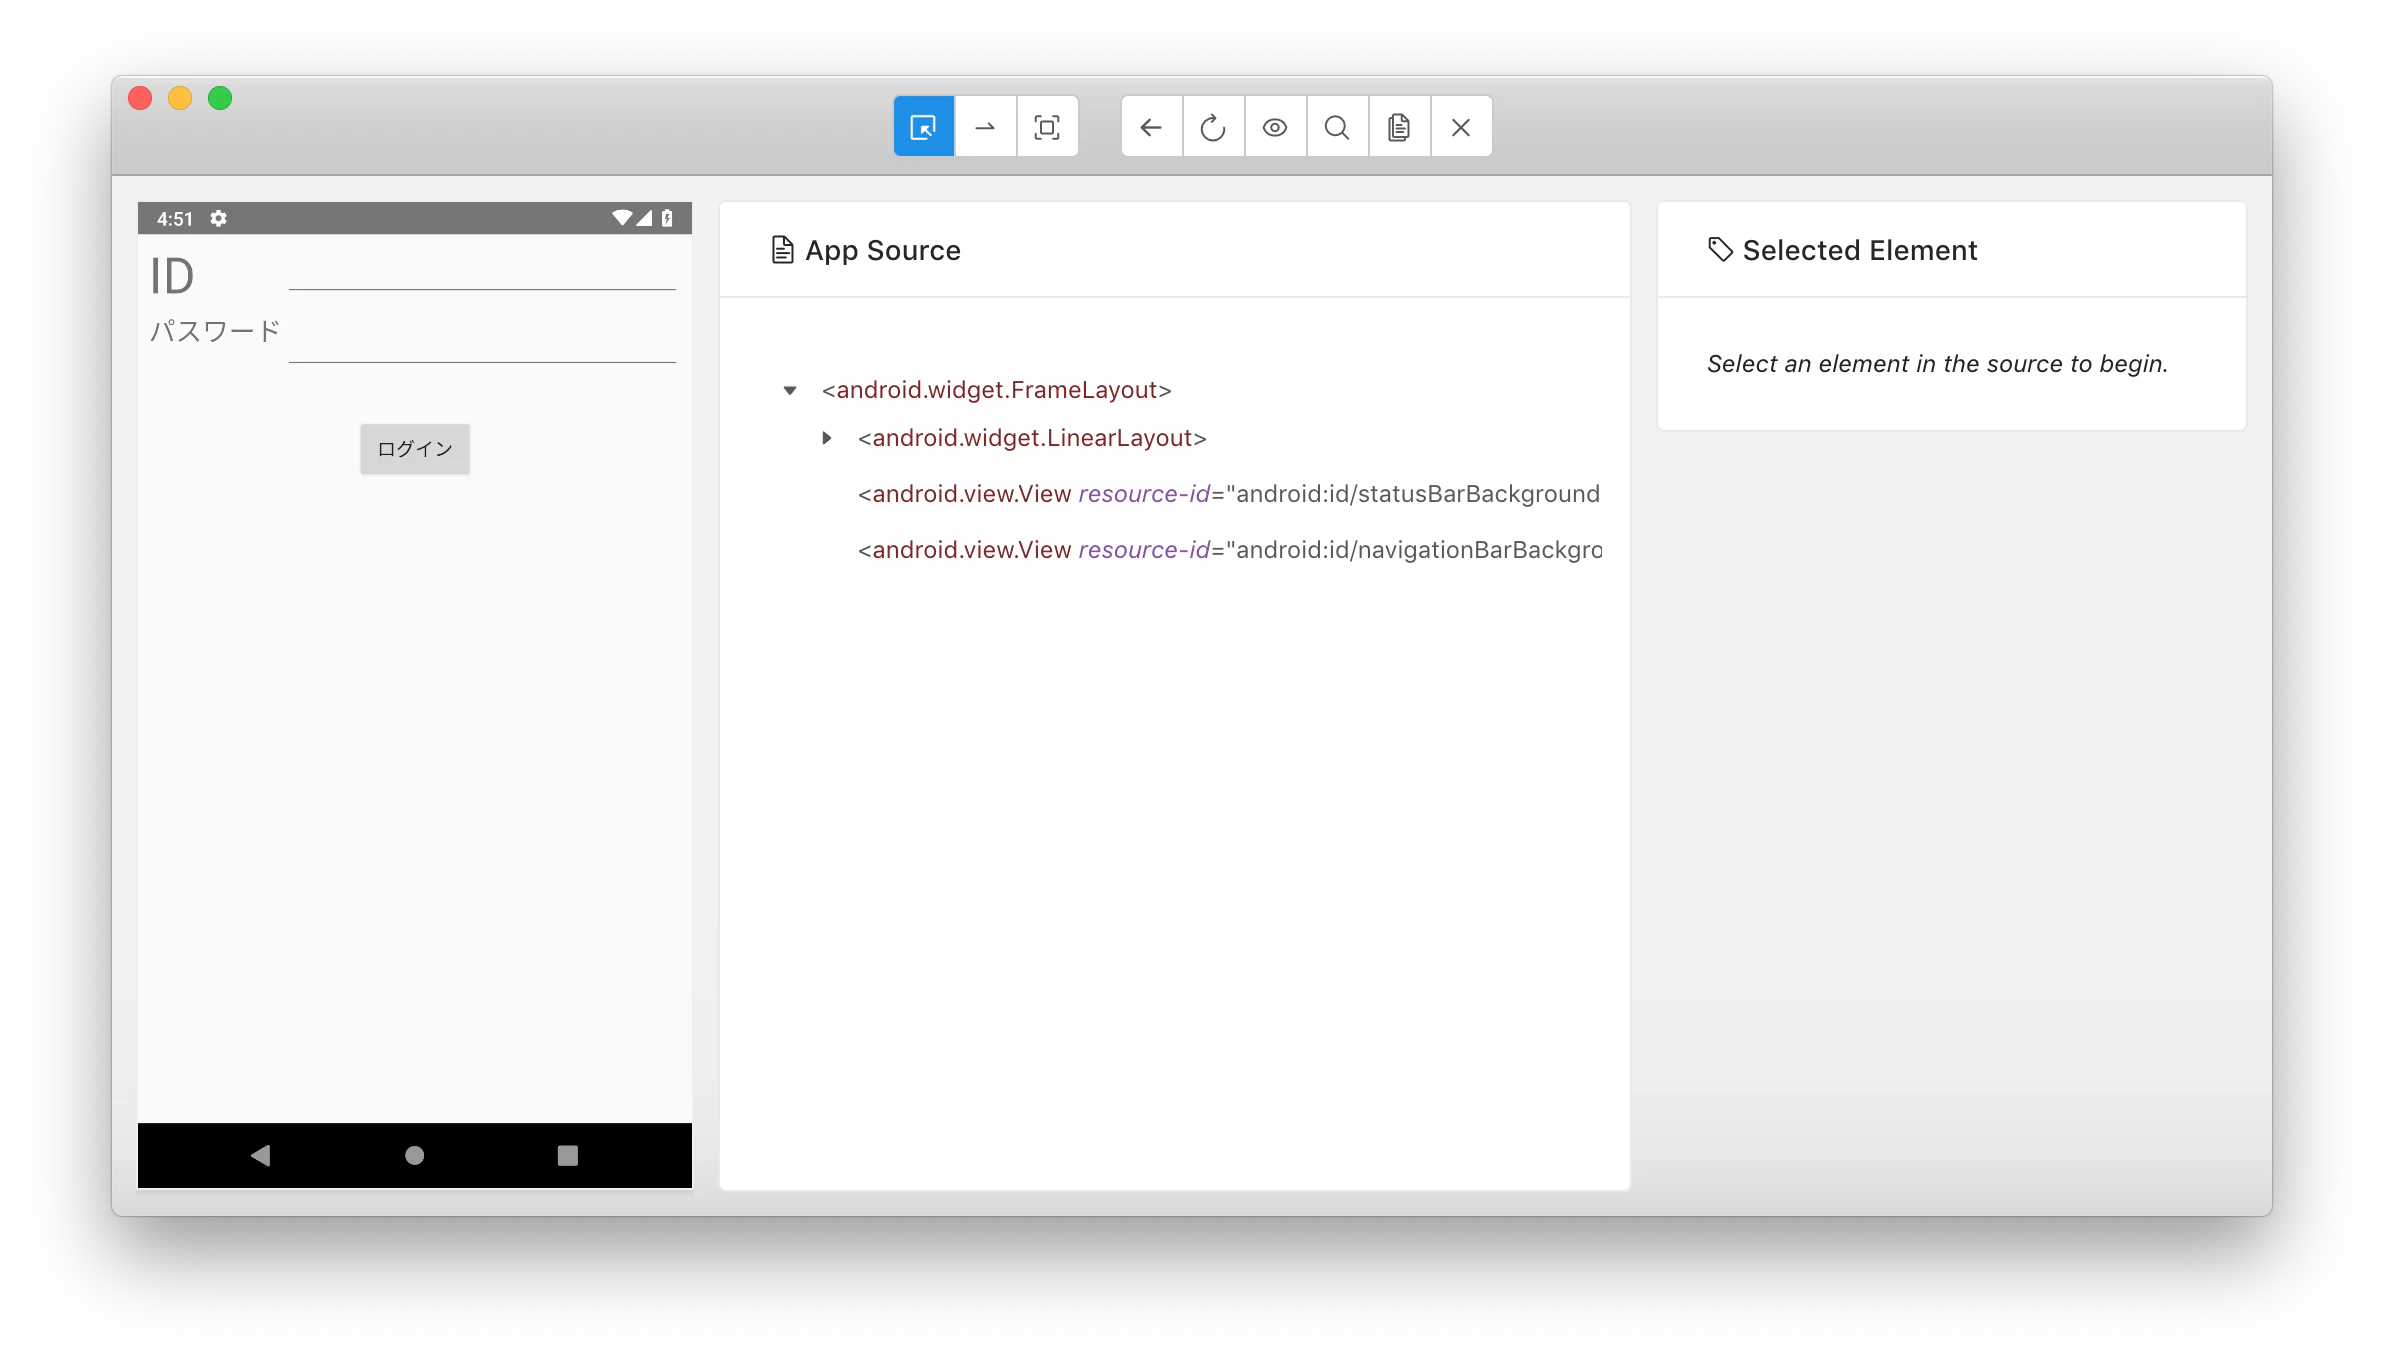Screen dimensions: 2384x1364
Task: Minimize window with yellow button
Action: click(180, 98)
